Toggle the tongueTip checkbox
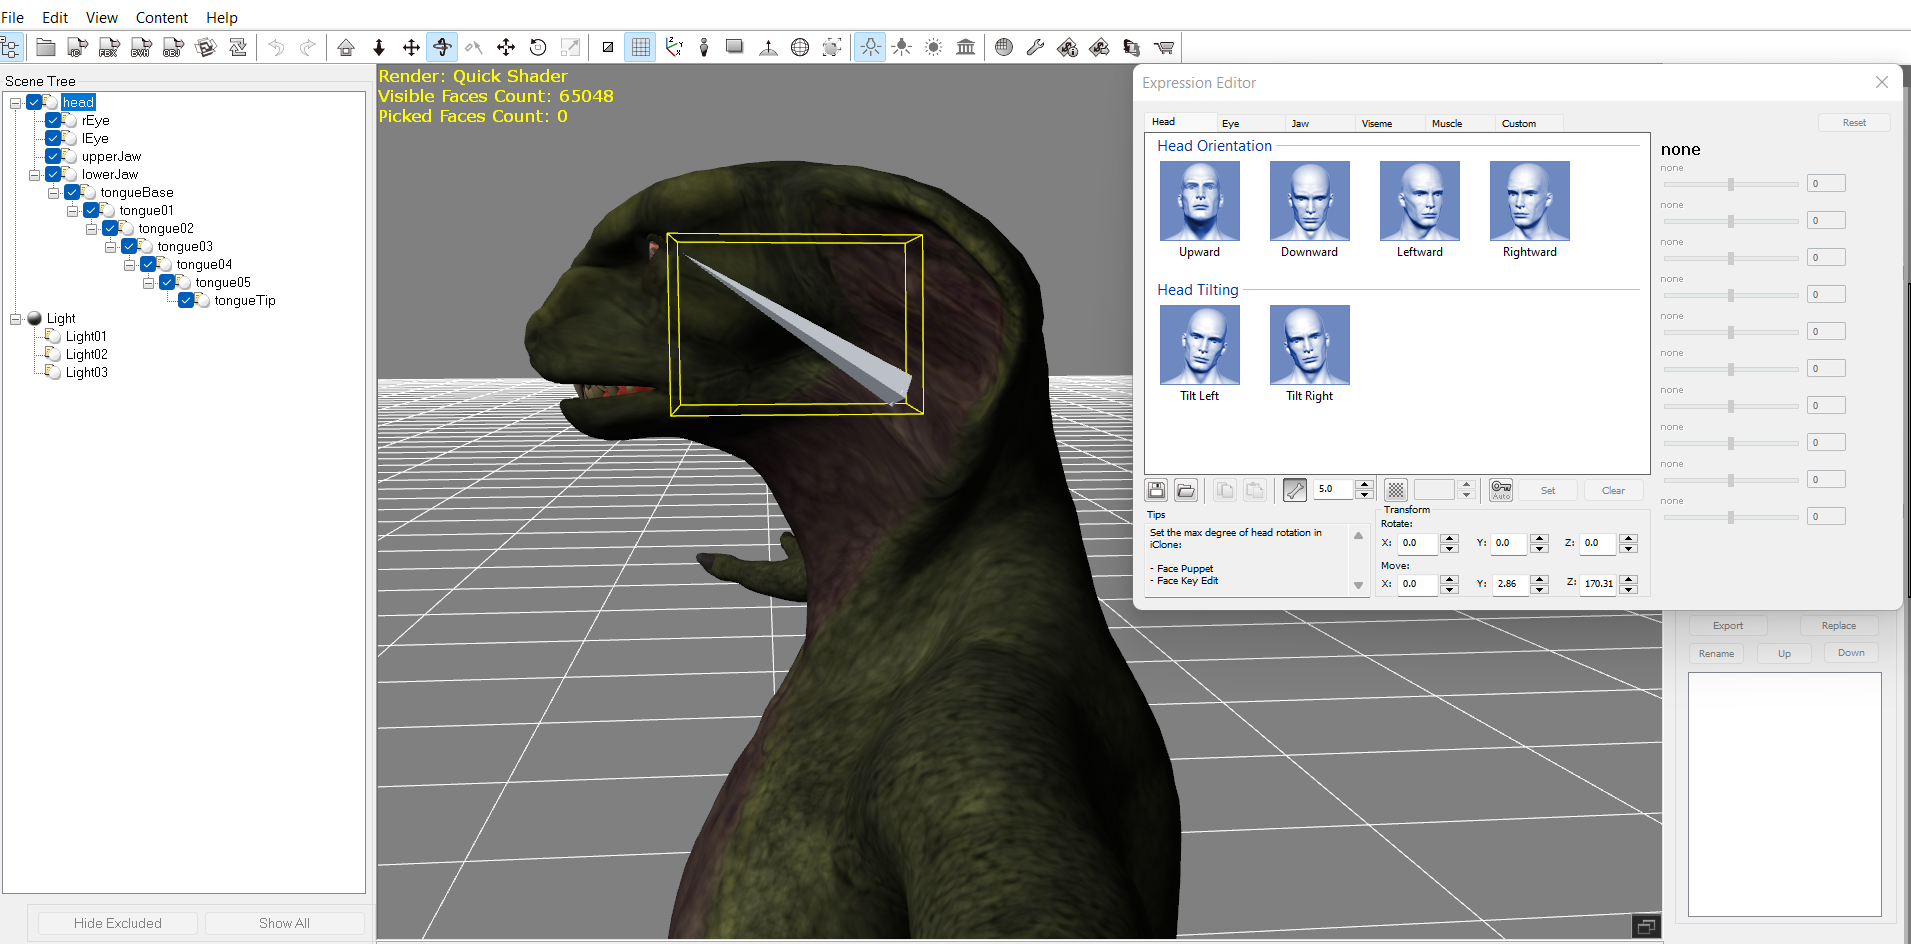Image resolution: width=1911 pixels, height=944 pixels. pyautogui.click(x=186, y=300)
